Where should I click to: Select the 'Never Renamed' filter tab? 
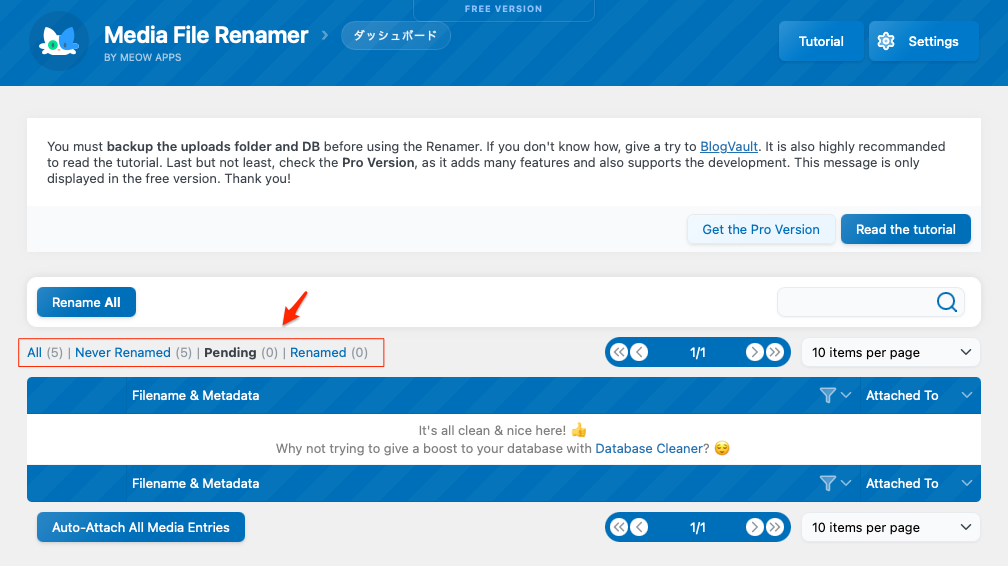click(122, 353)
